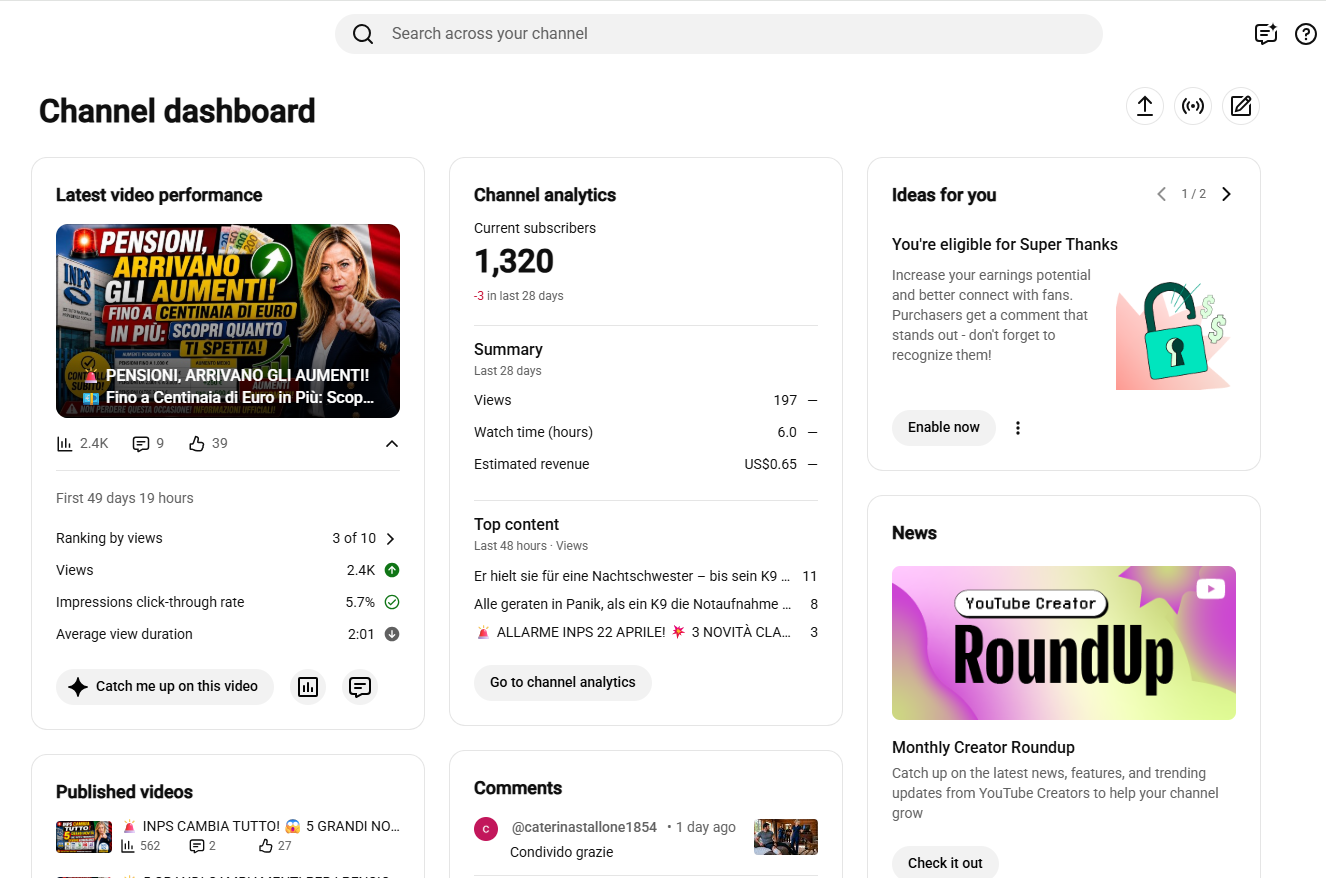Click 'Enable now' for Super Thanks
Image resolution: width=1326 pixels, height=878 pixels.
coord(944,428)
